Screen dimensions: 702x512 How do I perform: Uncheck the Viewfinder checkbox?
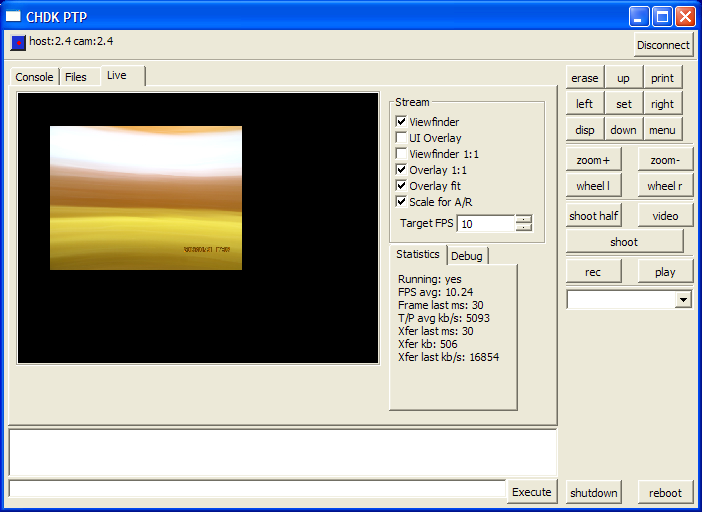(401, 121)
